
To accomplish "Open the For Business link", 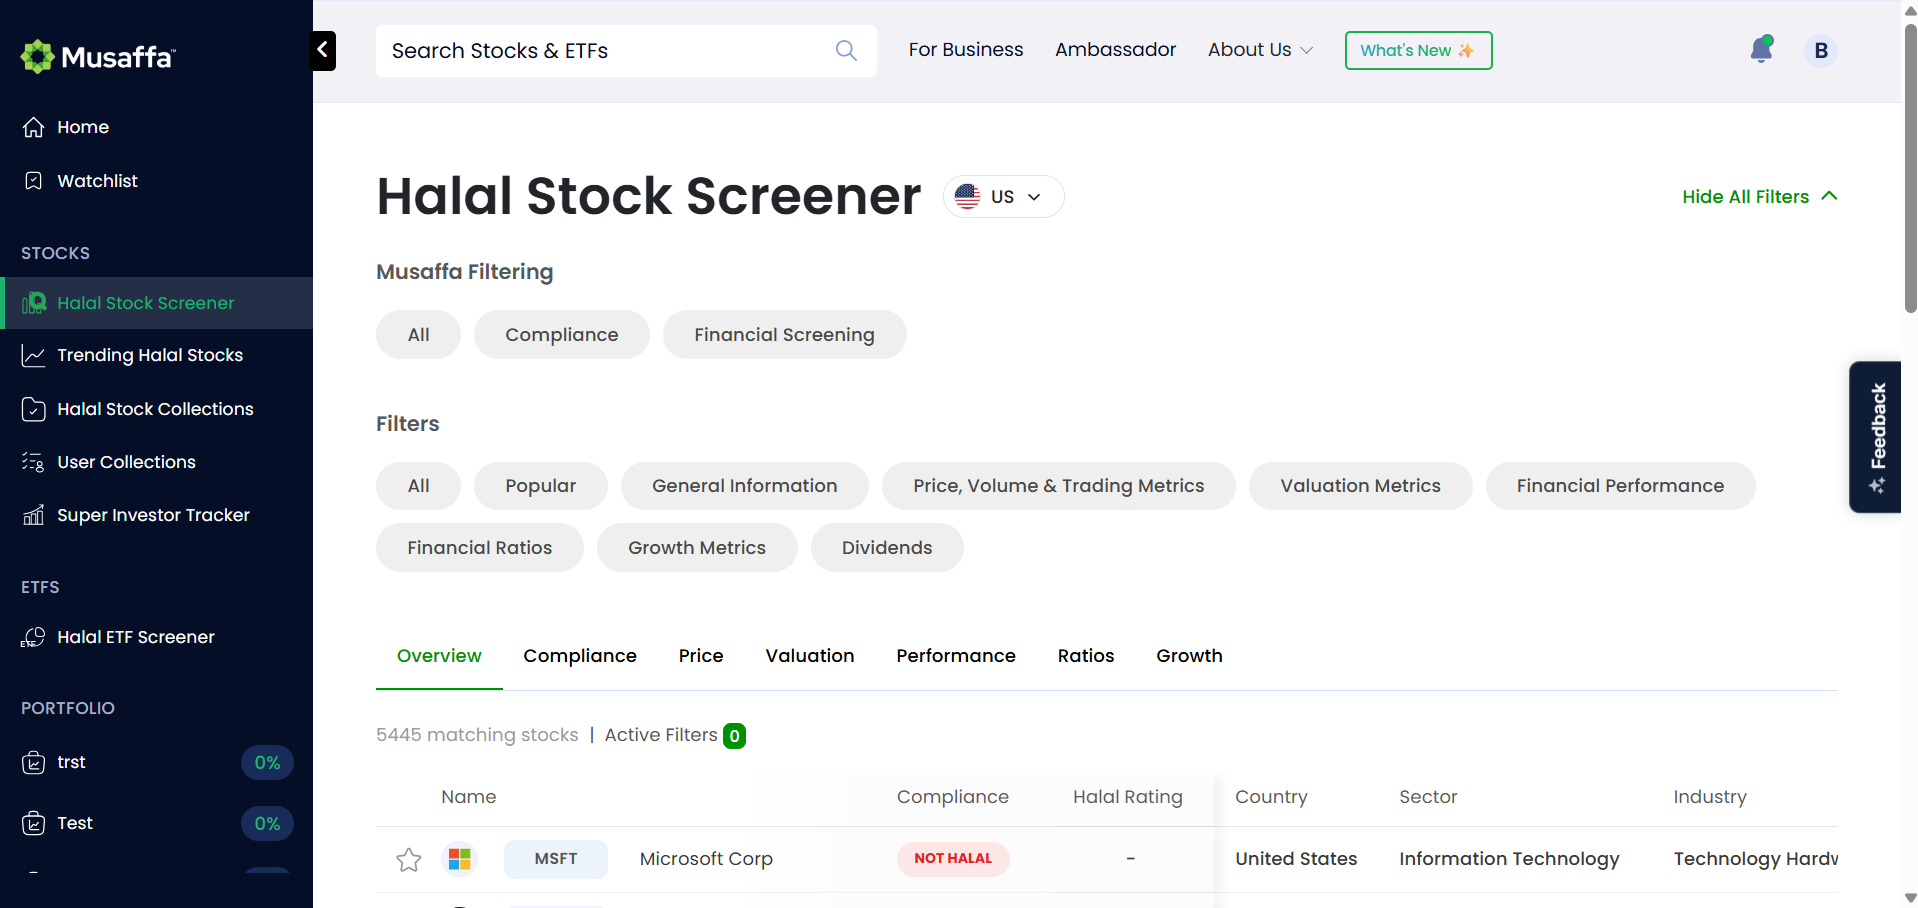I will click(x=966, y=50).
